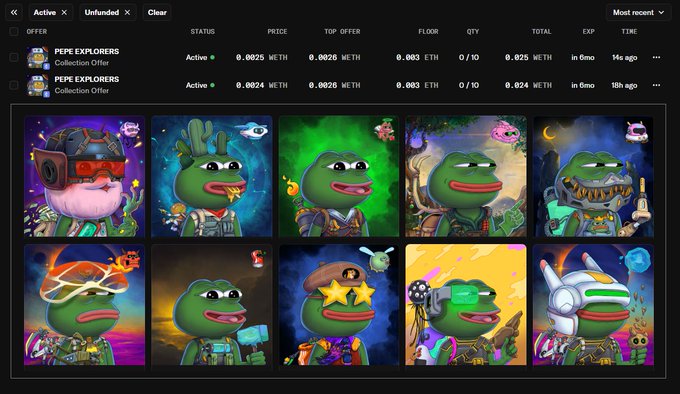This screenshot has height=394, width=680.
Task: Open the Pepe holding blue hammer
Action: point(212,305)
